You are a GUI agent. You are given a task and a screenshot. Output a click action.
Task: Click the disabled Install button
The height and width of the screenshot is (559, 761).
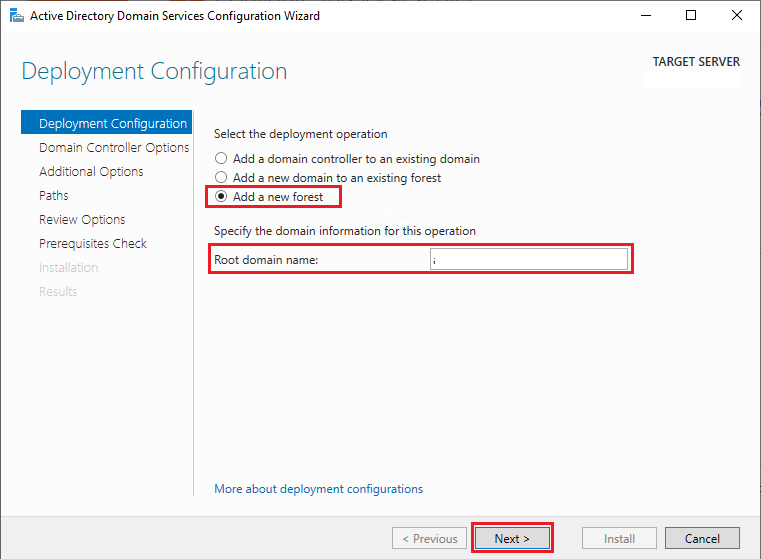(x=619, y=538)
